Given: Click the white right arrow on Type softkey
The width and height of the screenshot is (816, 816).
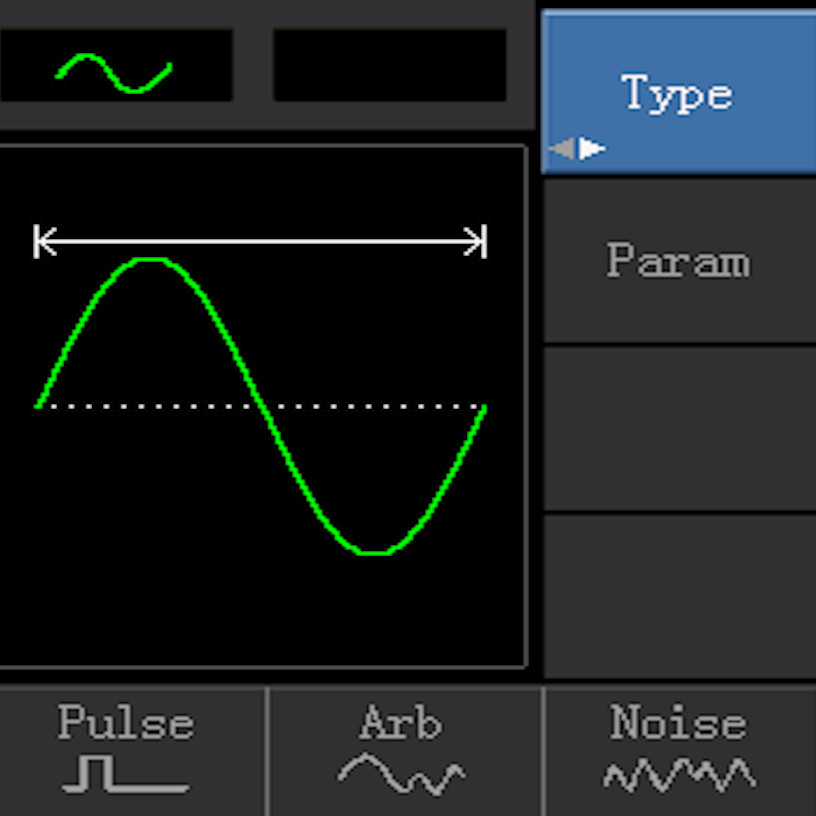Looking at the screenshot, I should coord(594,149).
